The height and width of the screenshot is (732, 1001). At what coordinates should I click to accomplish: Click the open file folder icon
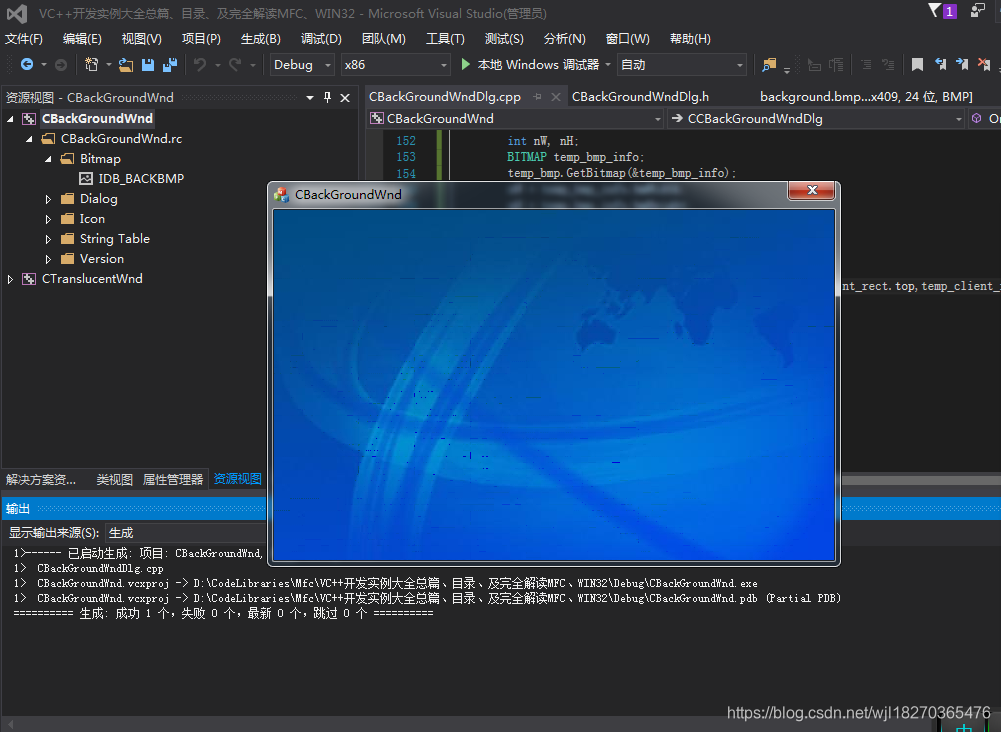tap(126, 64)
